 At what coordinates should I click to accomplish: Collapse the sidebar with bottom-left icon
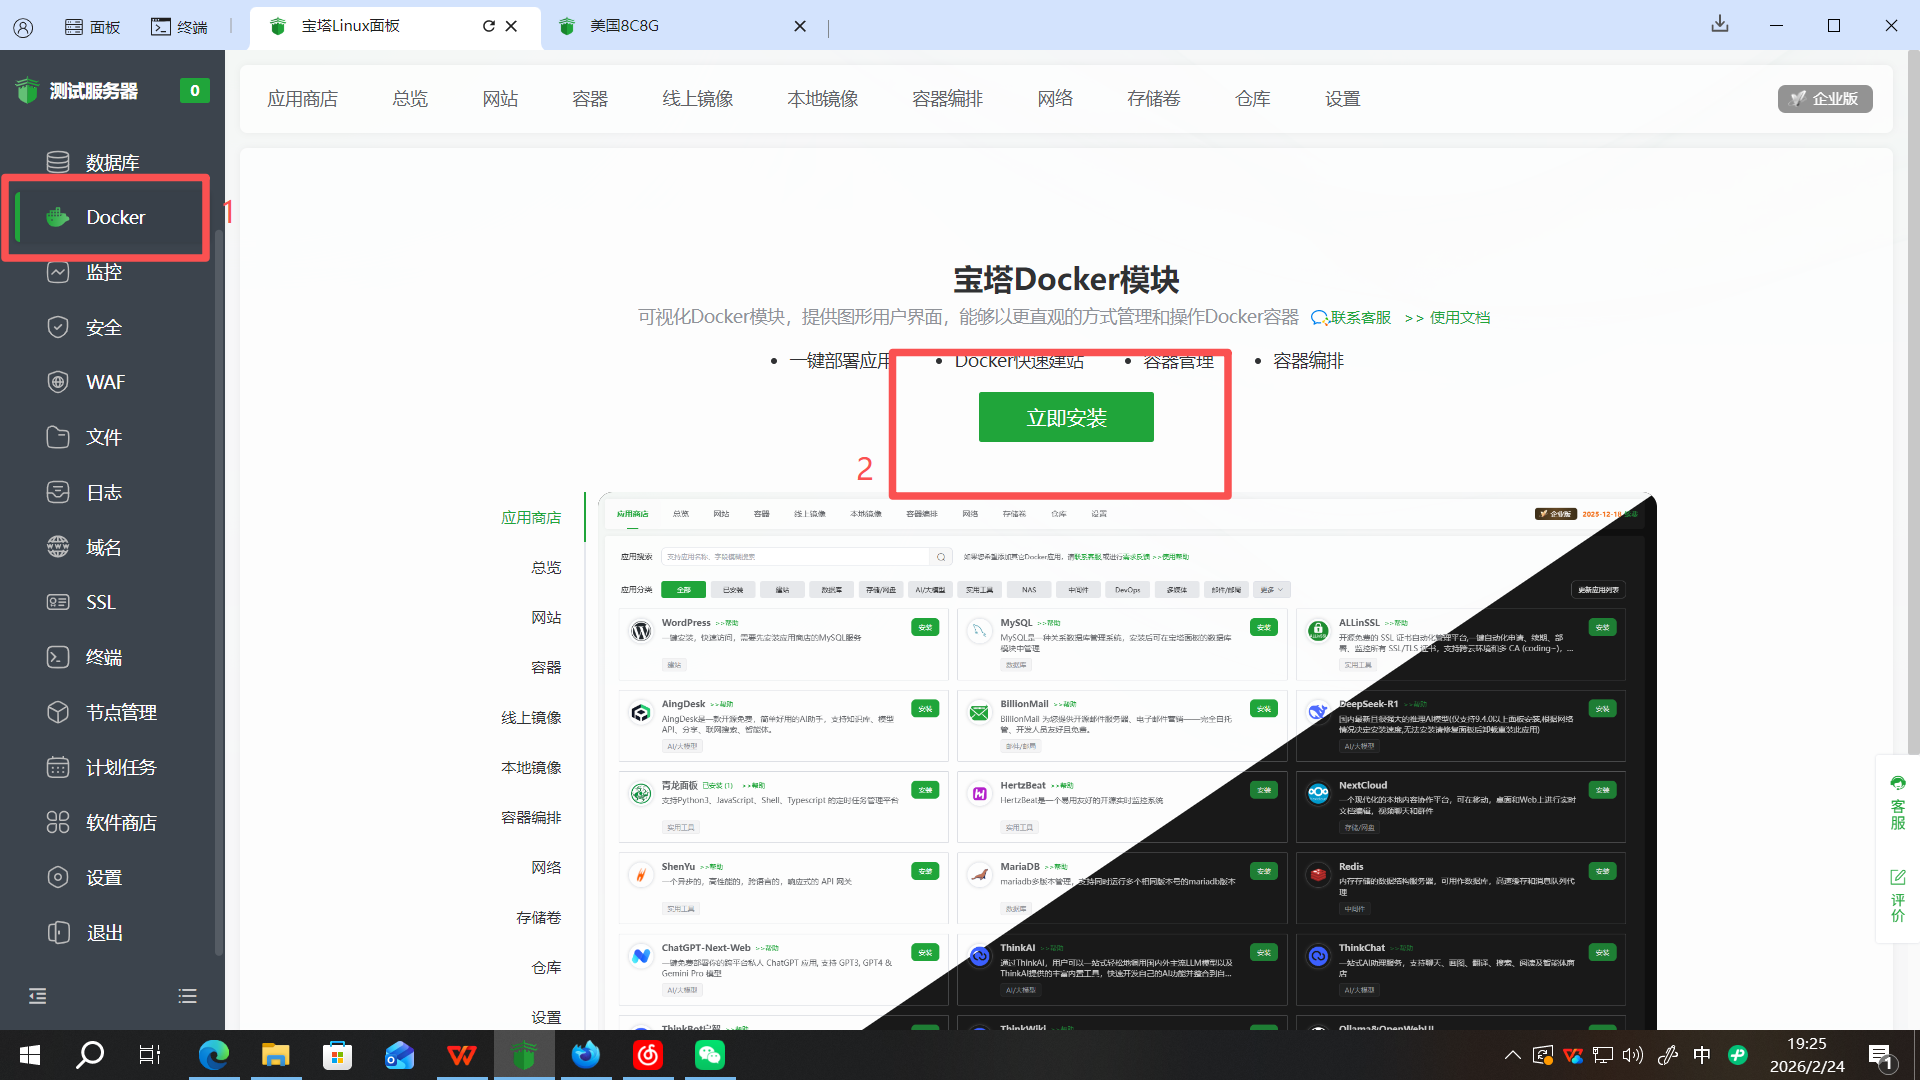tap(38, 996)
